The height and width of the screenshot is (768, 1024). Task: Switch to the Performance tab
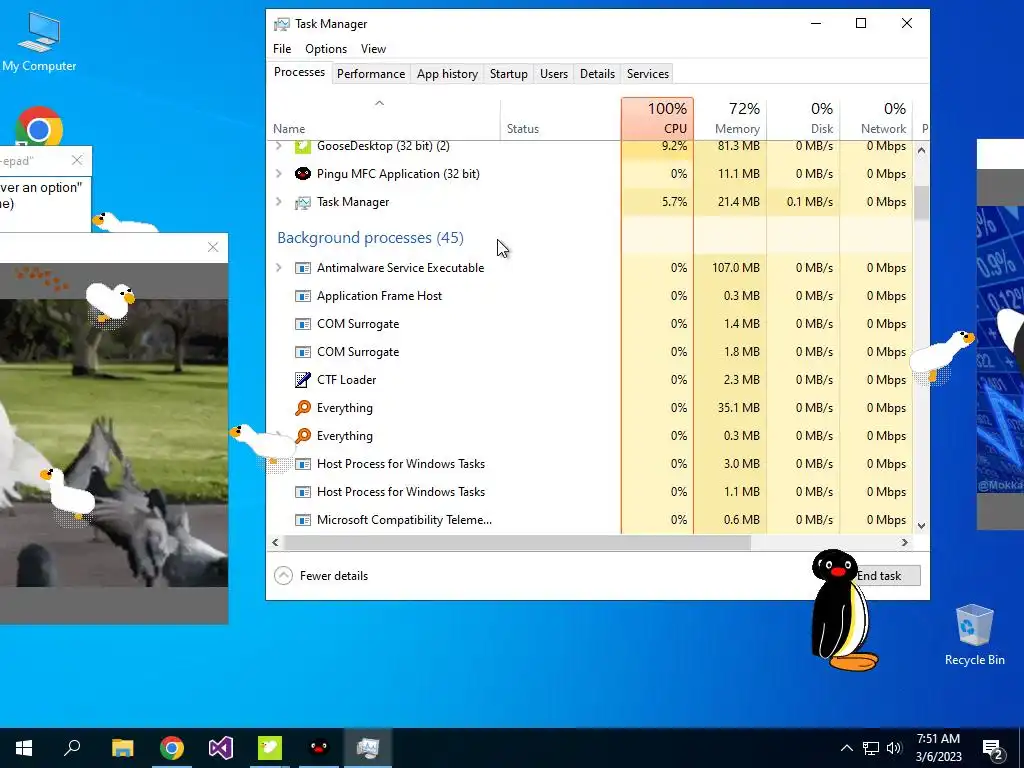pos(371,74)
